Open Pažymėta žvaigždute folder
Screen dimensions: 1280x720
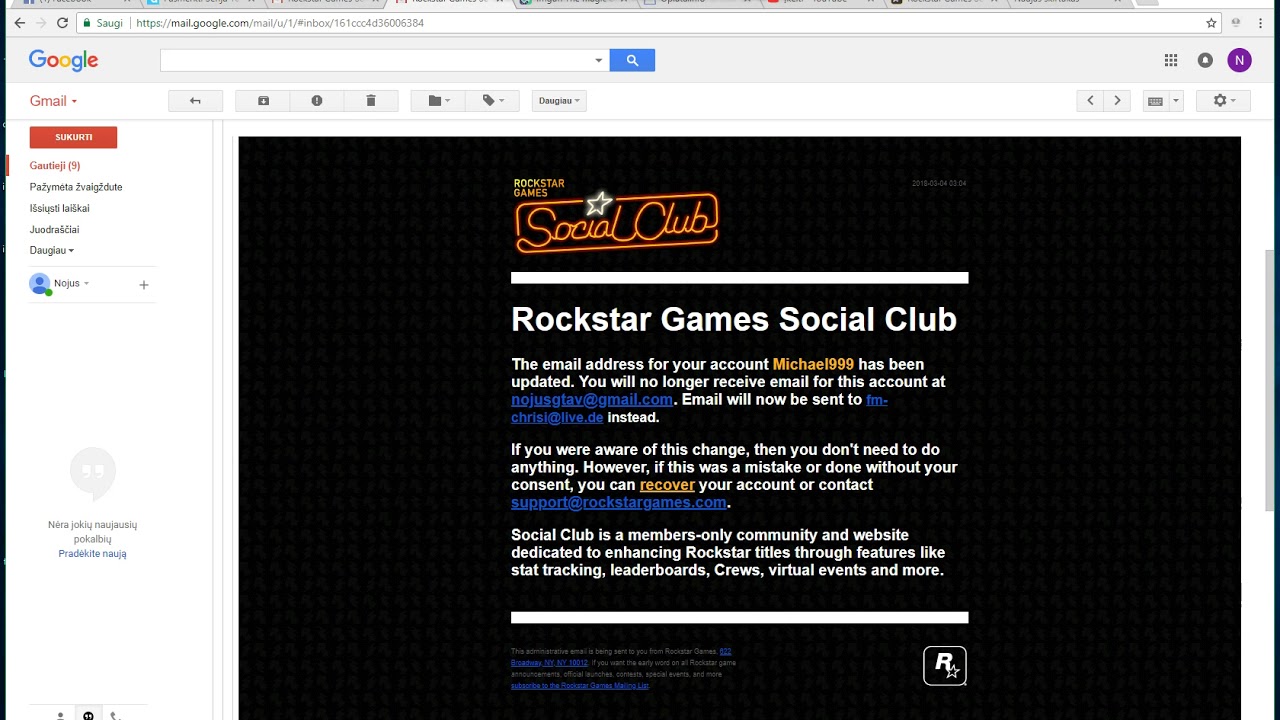(76, 187)
